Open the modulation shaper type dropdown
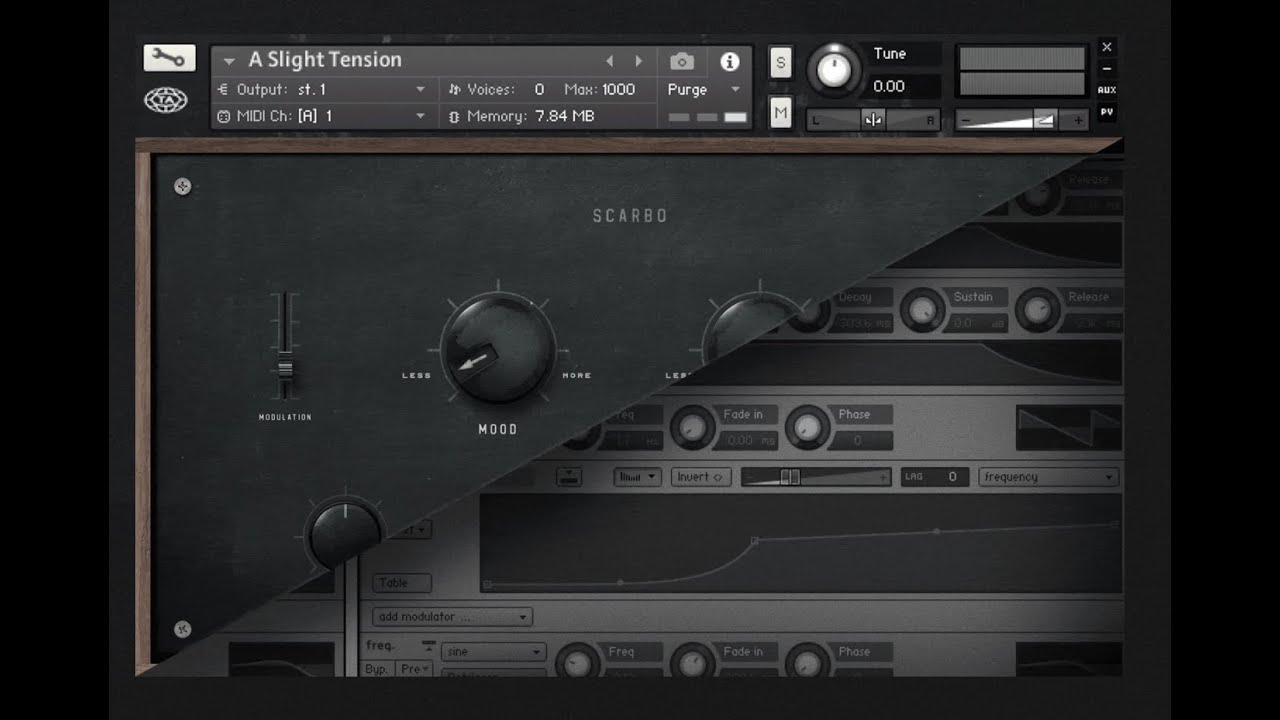Viewport: 1280px width, 720px height. [638, 477]
